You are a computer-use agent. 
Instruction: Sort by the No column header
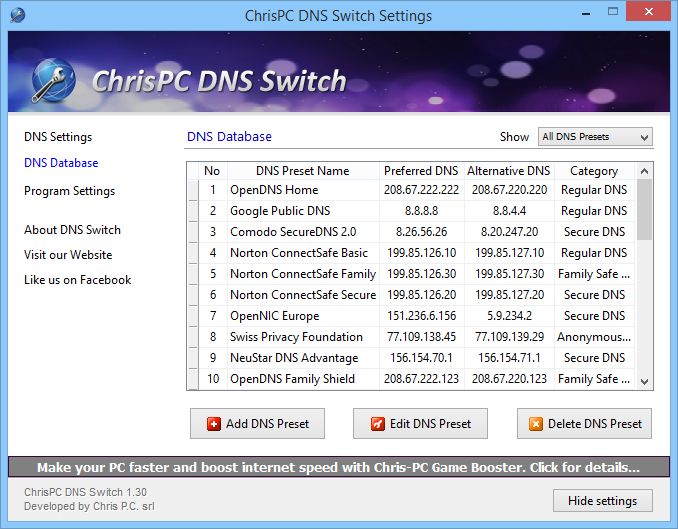point(212,171)
